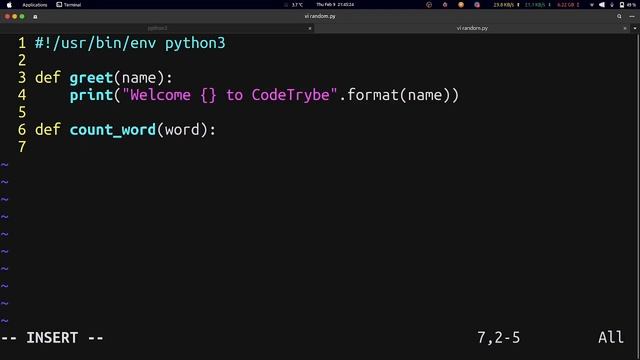Click the 'All' scroll indicator in status line
The height and width of the screenshot is (360, 640).
tap(611, 338)
